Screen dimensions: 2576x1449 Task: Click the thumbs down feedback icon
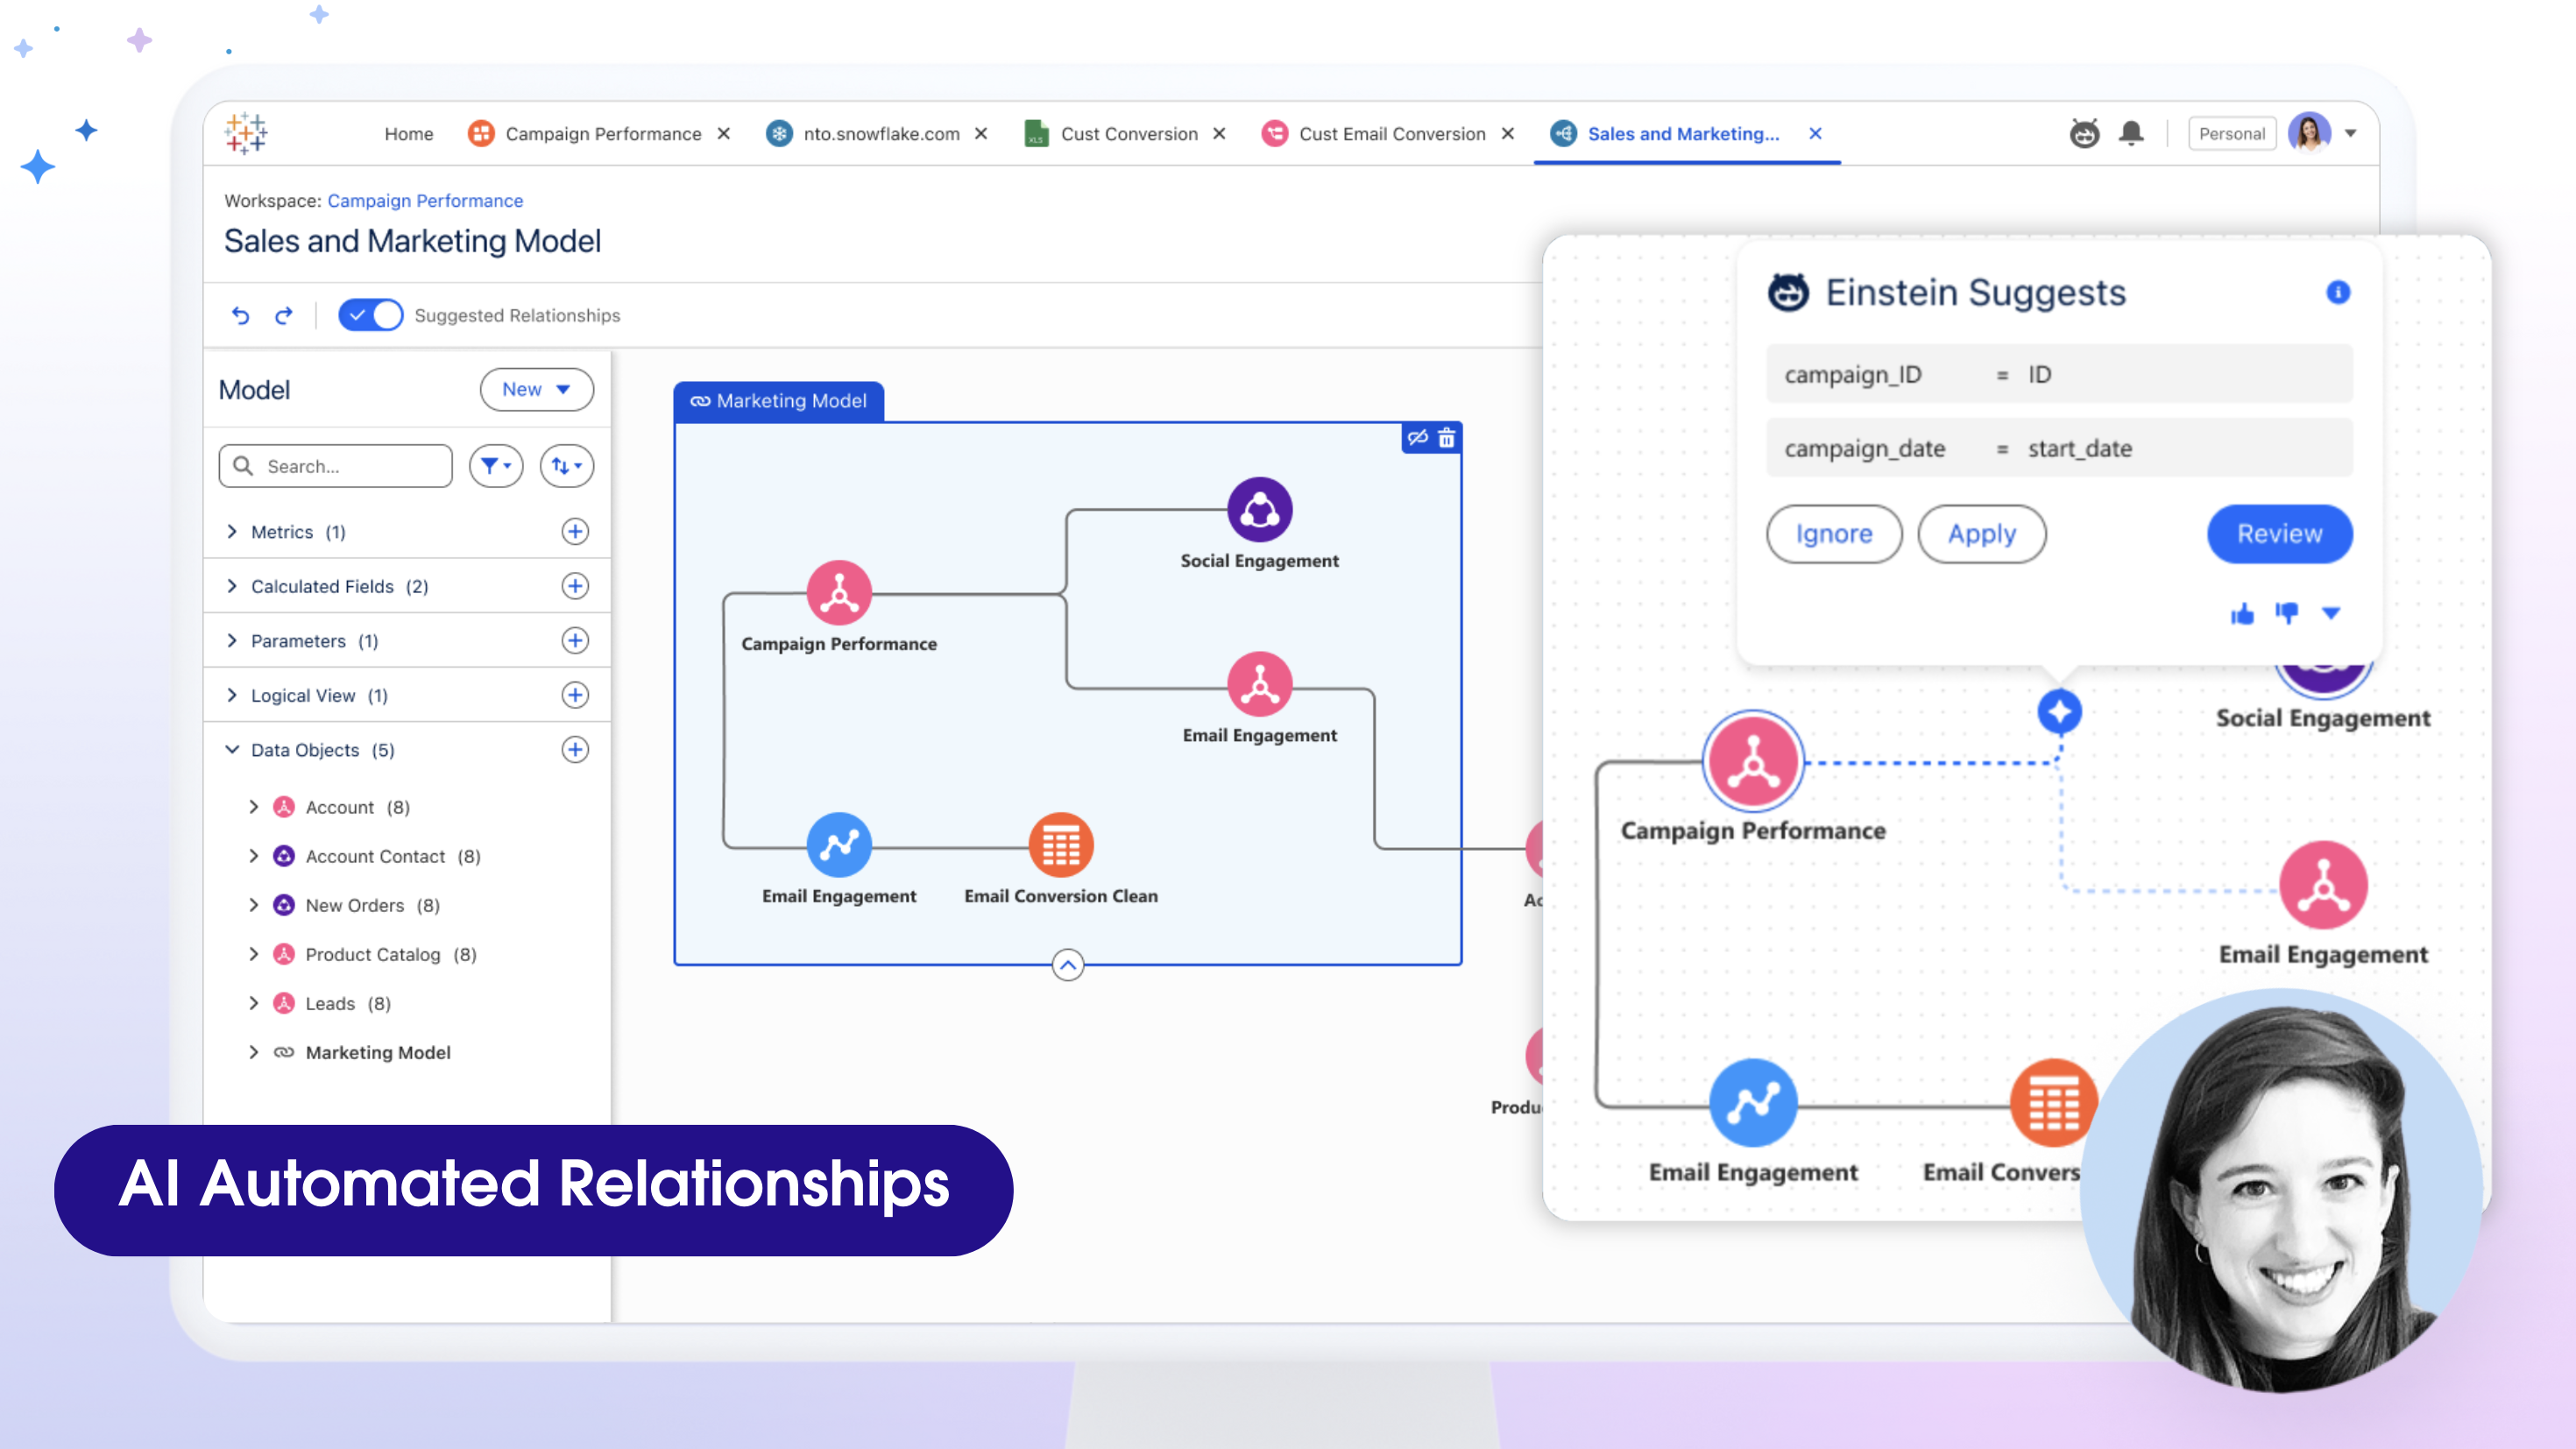(x=2286, y=612)
